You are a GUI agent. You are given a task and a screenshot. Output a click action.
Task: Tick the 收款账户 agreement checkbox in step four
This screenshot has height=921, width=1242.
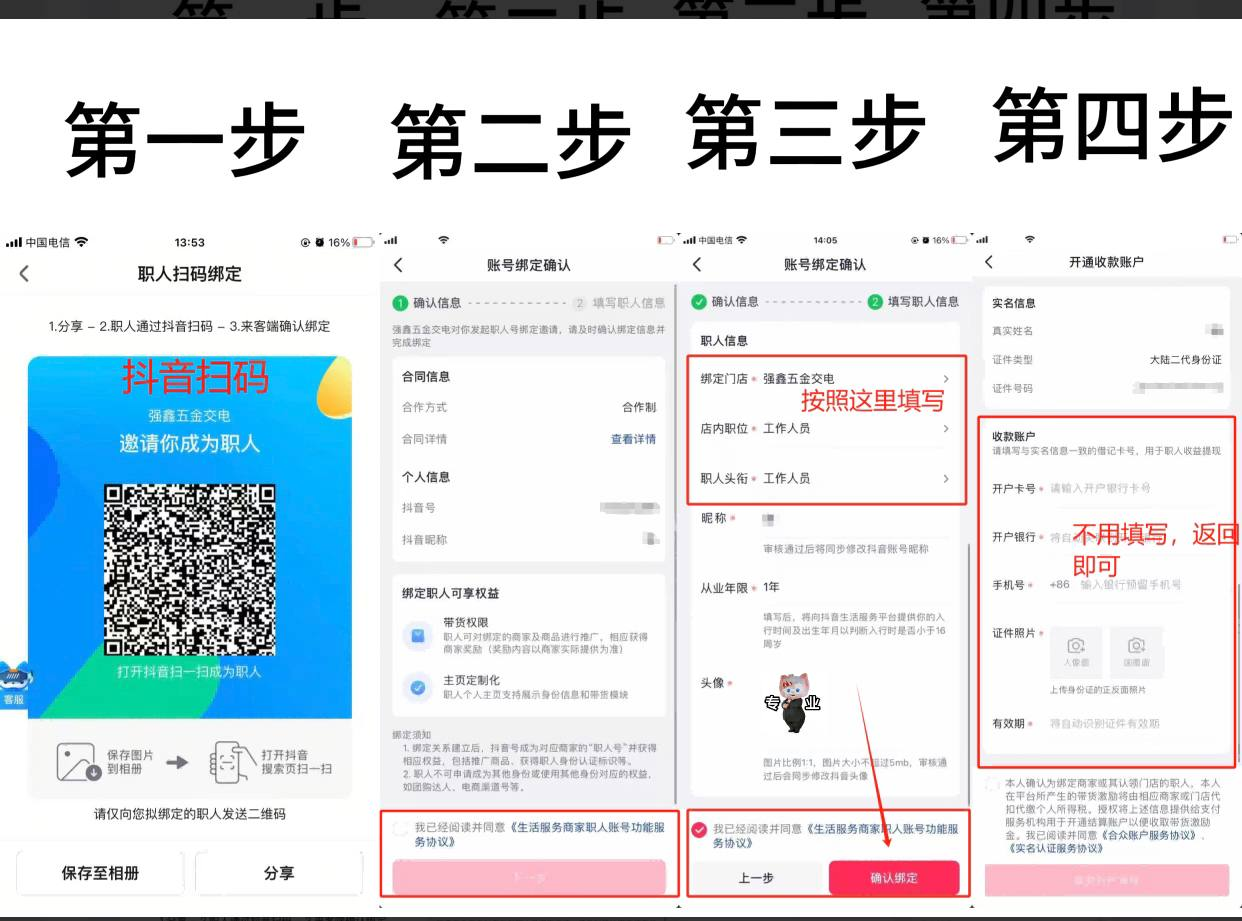pyautogui.click(x=991, y=785)
